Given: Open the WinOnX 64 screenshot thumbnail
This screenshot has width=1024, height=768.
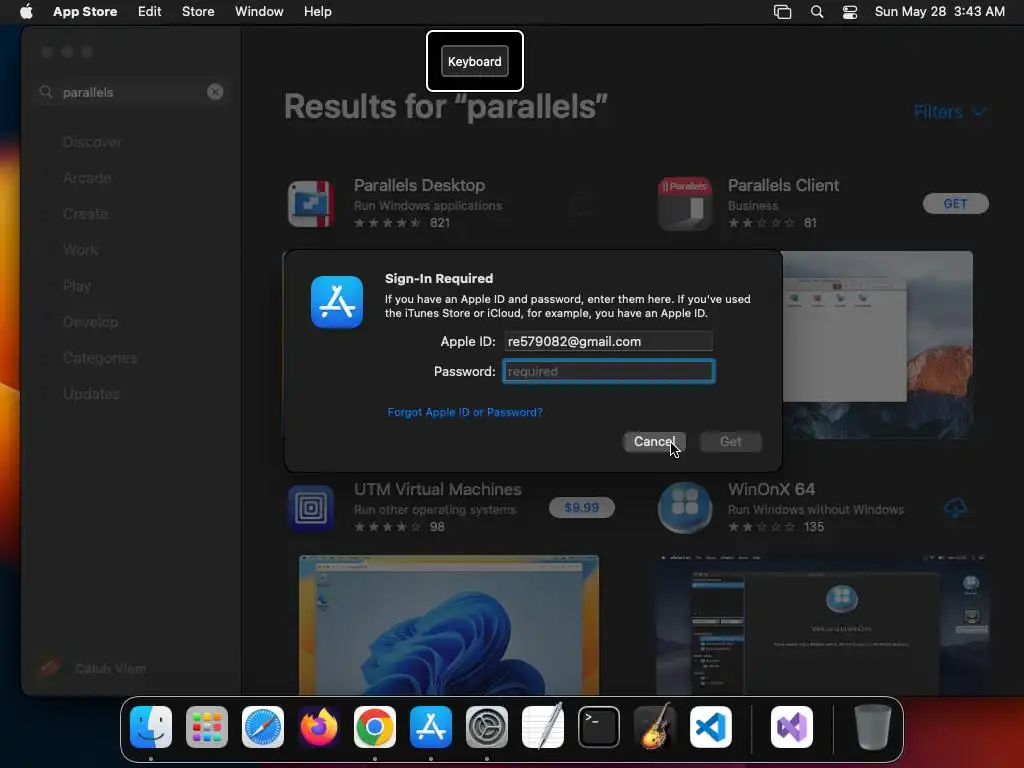Looking at the screenshot, I should coord(823,624).
